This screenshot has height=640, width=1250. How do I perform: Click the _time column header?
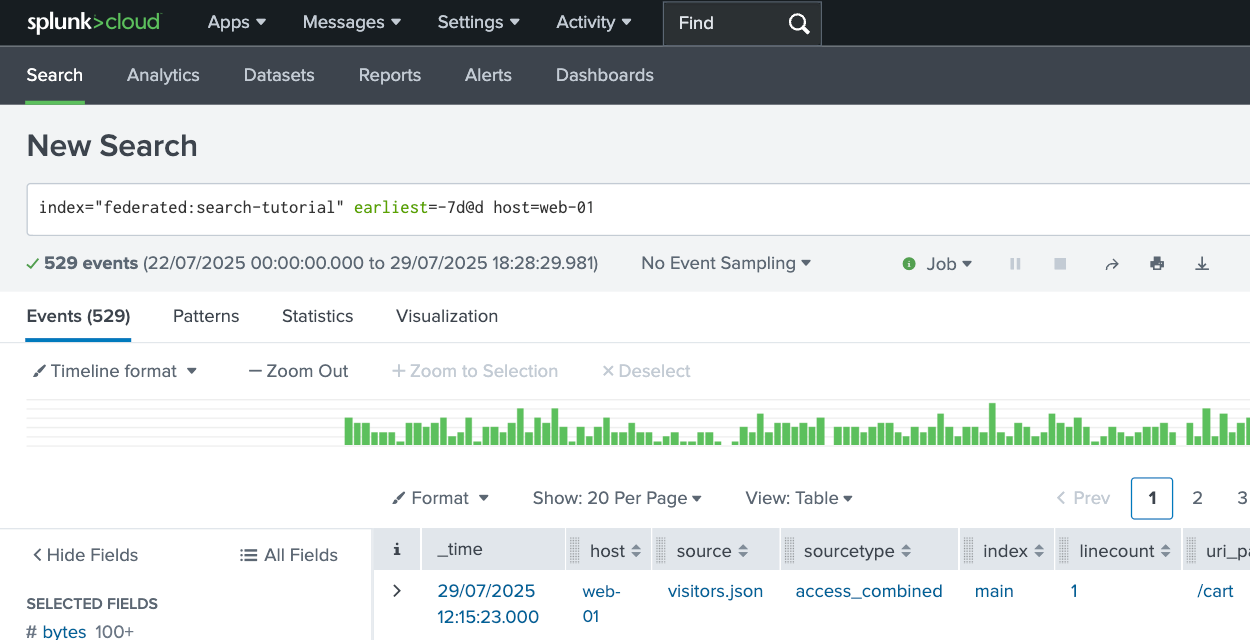click(x=460, y=549)
